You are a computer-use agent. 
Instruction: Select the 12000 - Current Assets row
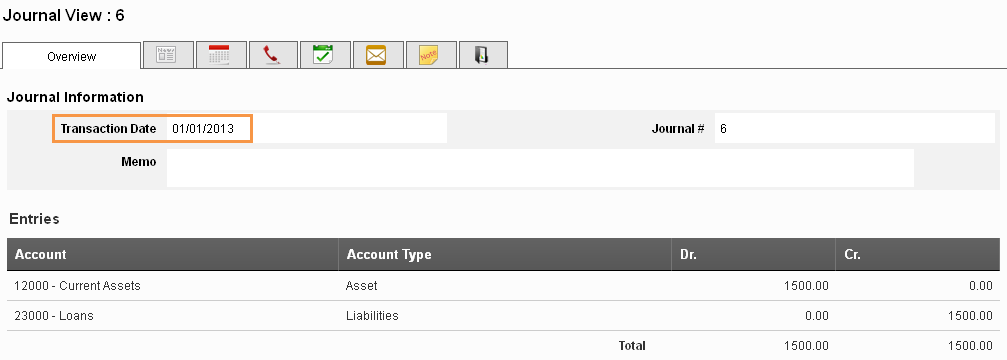(x=504, y=286)
